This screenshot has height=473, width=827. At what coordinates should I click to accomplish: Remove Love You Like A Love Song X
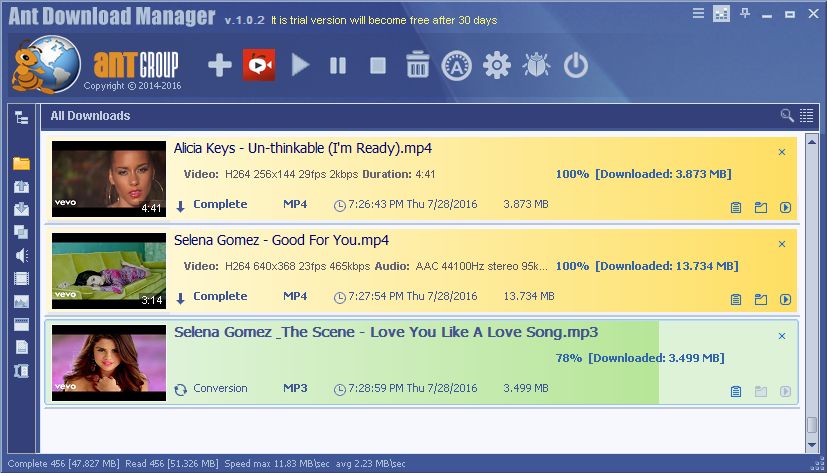point(782,336)
